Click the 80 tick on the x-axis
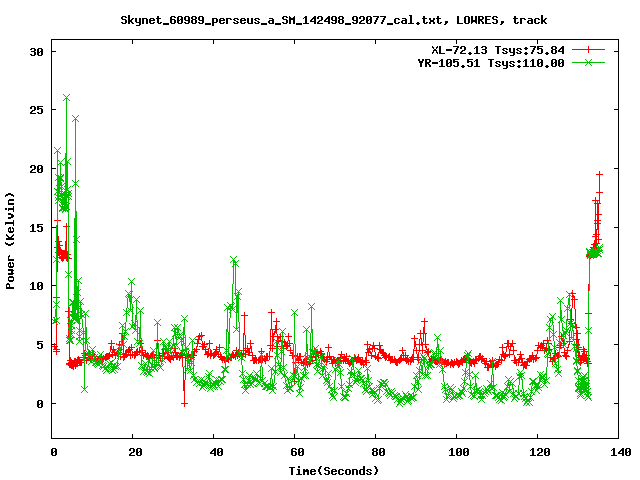 click(376, 452)
